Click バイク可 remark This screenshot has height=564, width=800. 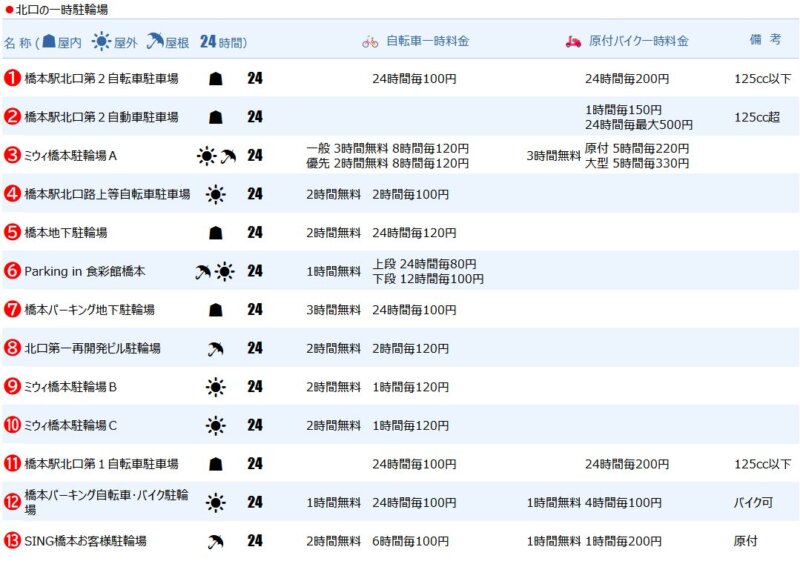[x=753, y=503]
